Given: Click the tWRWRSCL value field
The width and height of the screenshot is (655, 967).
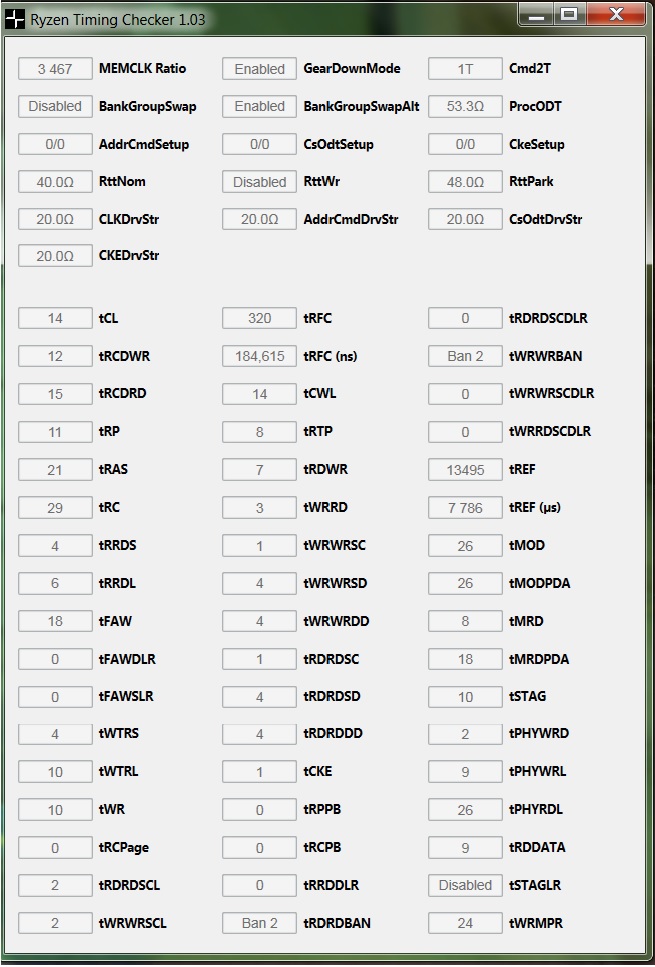Looking at the screenshot, I should [x=55, y=923].
